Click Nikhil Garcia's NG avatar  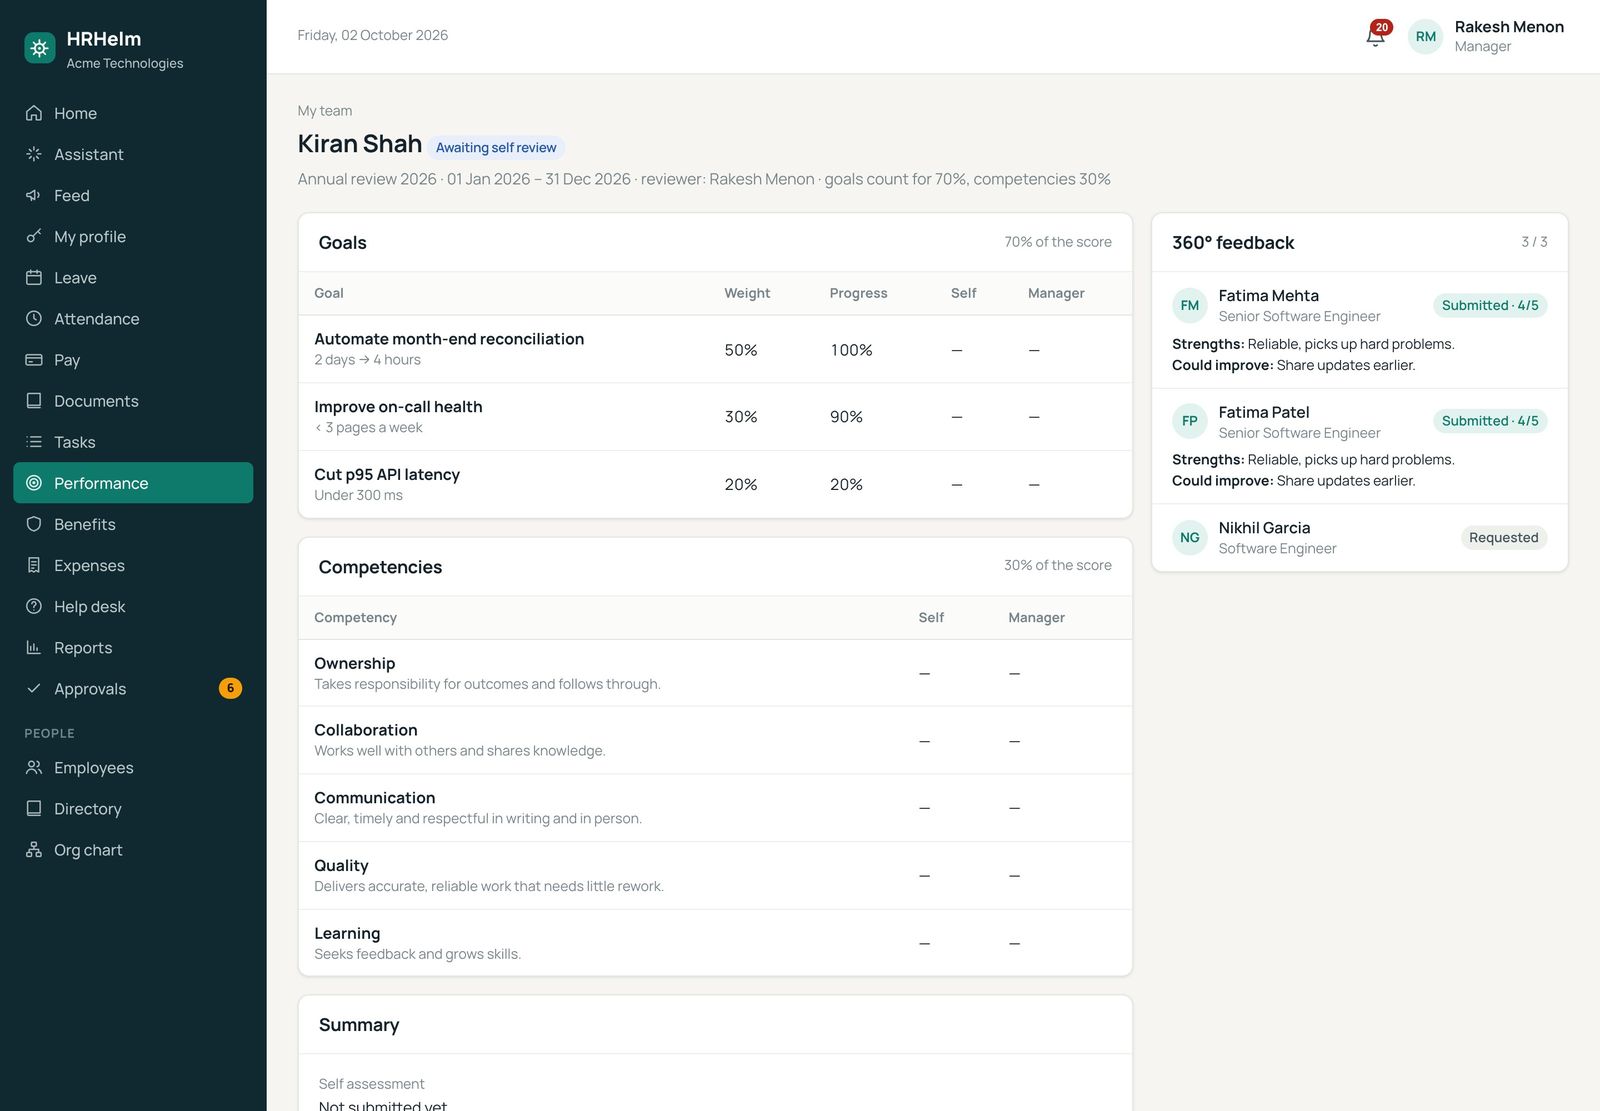[1190, 537]
